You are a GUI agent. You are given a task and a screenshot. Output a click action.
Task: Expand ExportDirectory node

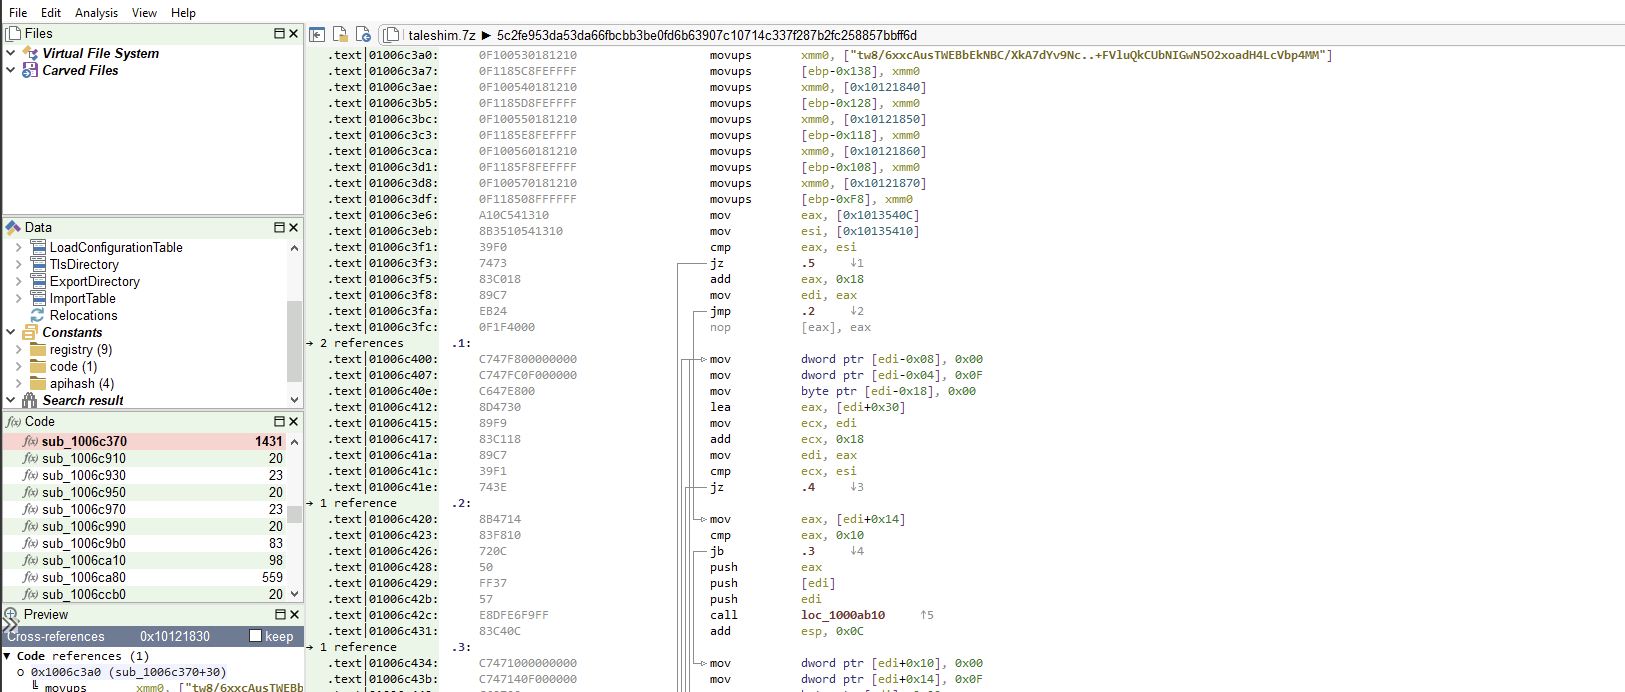coord(19,281)
